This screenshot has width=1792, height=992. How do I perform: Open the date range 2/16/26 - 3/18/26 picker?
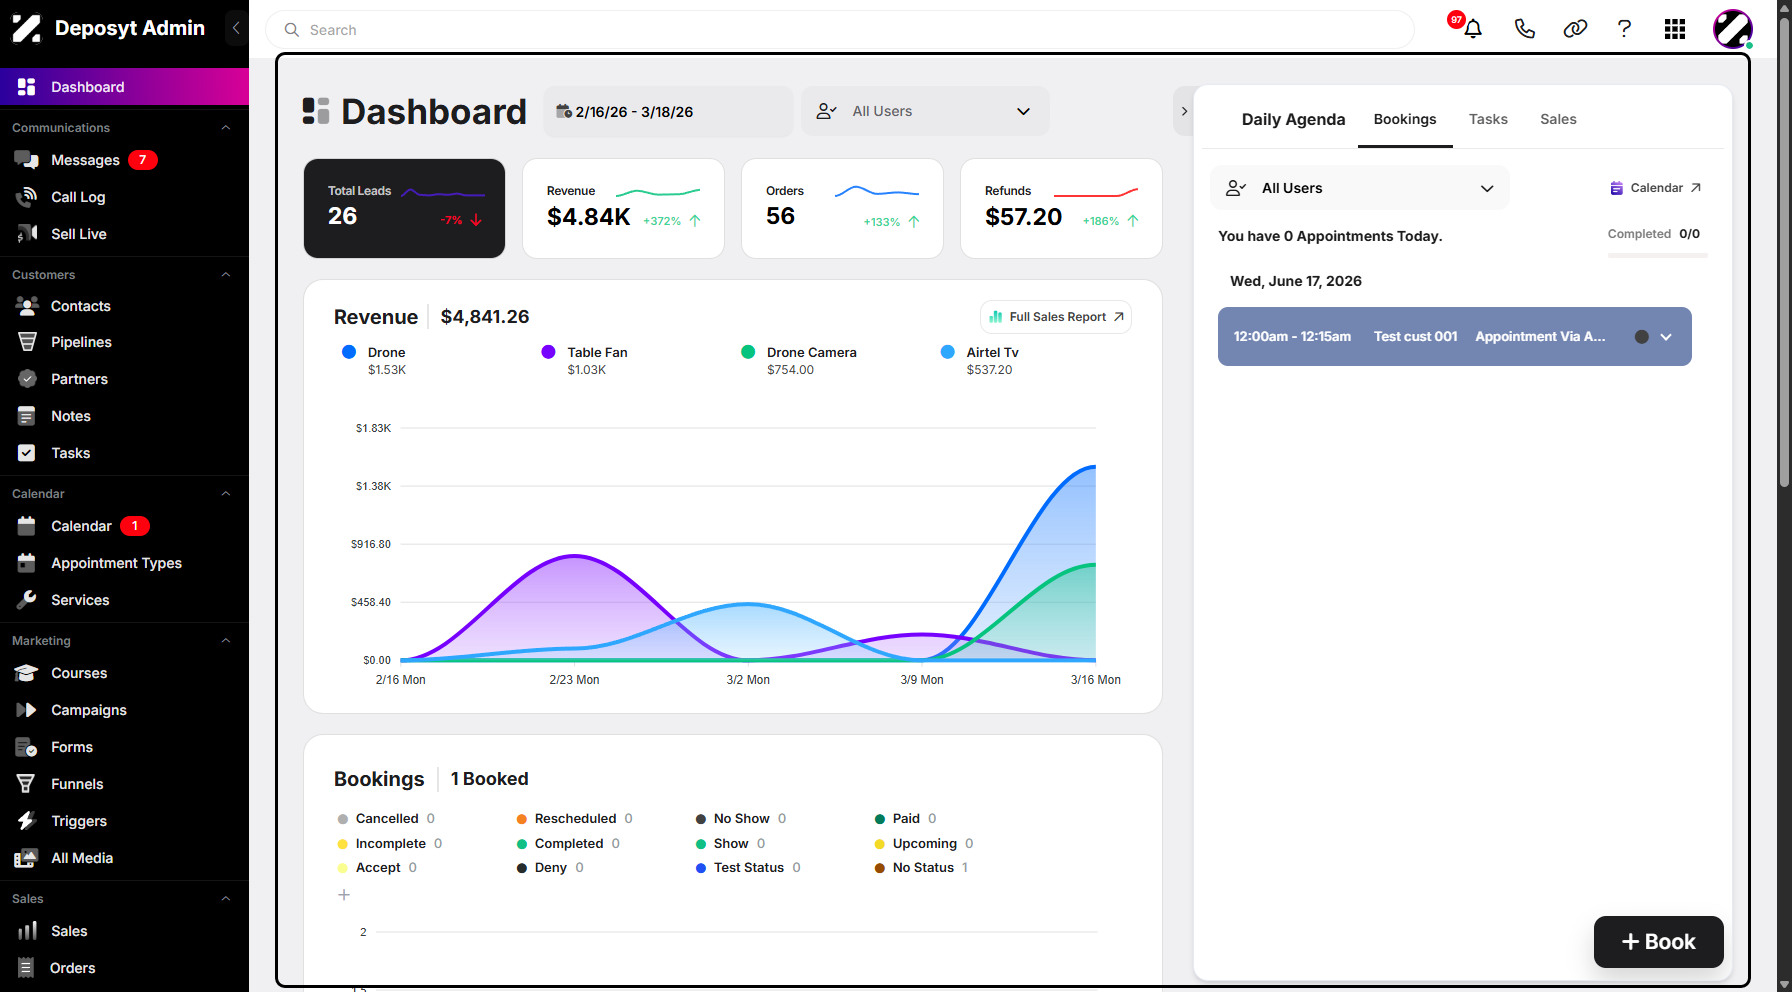pyautogui.click(x=668, y=111)
